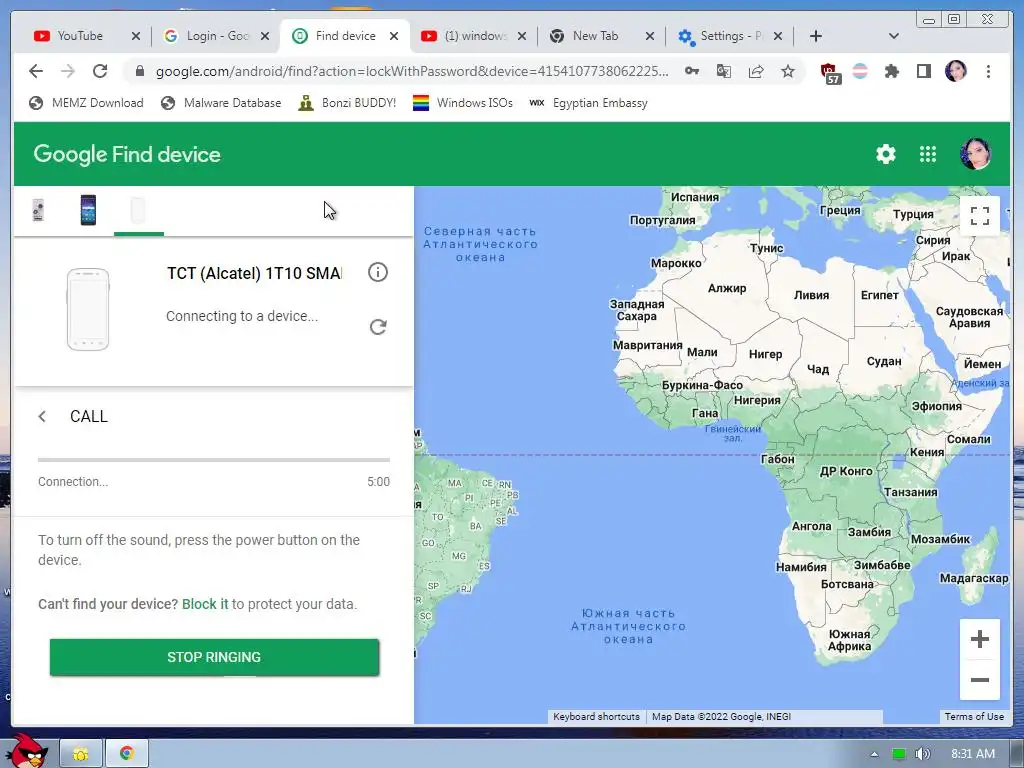1024x768 pixels.
Task: Open the red shield extension with 57 badge
Action: (829, 72)
